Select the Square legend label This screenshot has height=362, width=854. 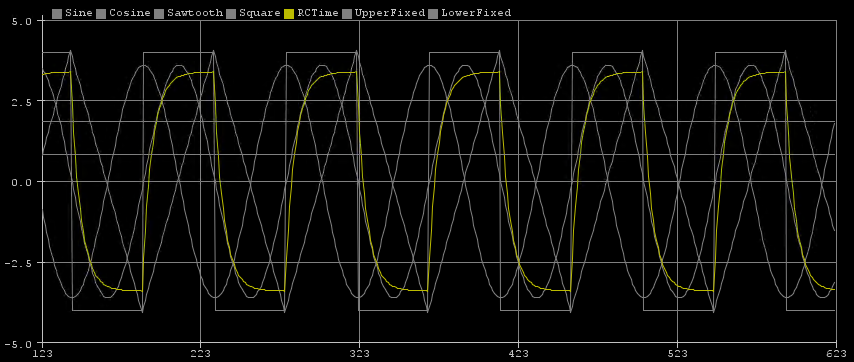coord(259,13)
